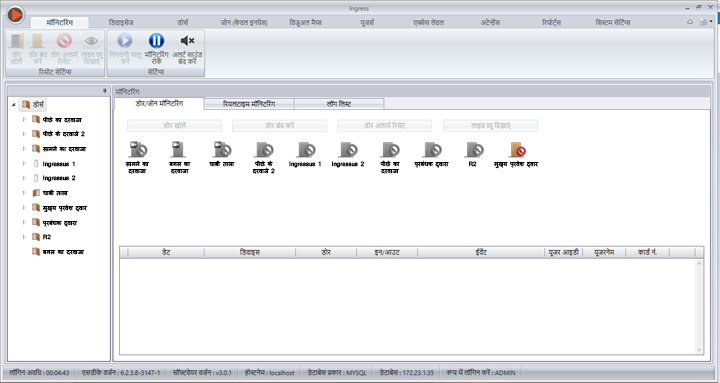Click the डोर बंद करें button in monitoring panel
Viewport: 720px width, 383px height.
(279, 125)
